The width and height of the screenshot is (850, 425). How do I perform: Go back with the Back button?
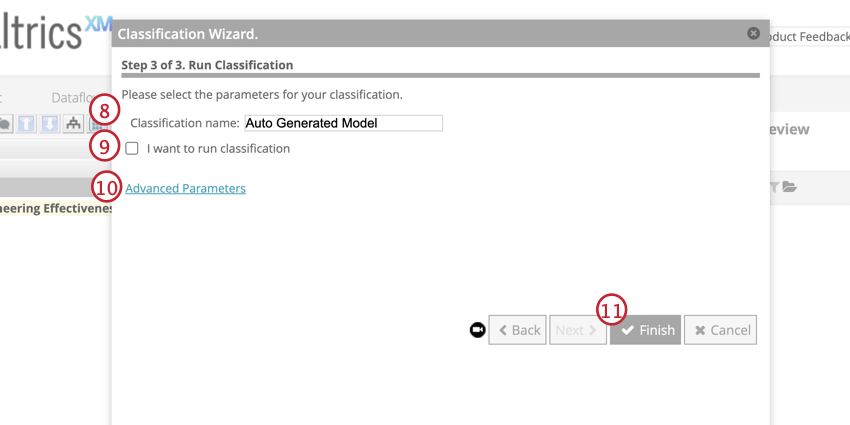tap(517, 330)
